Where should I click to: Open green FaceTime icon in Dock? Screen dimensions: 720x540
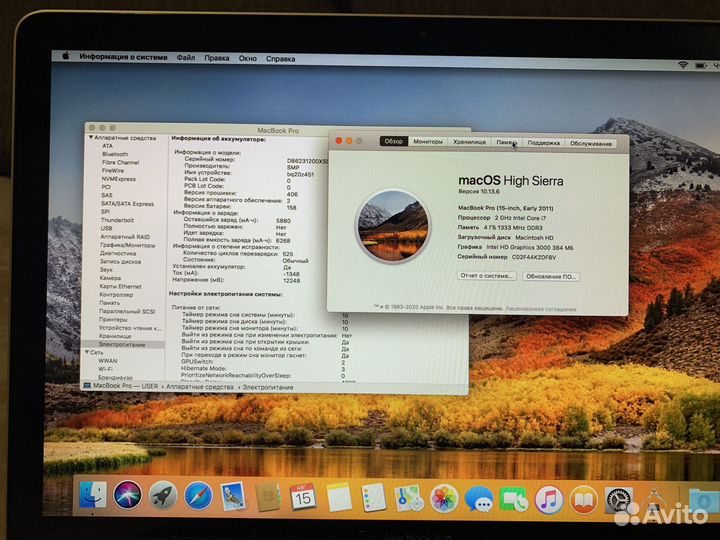pos(513,500)
